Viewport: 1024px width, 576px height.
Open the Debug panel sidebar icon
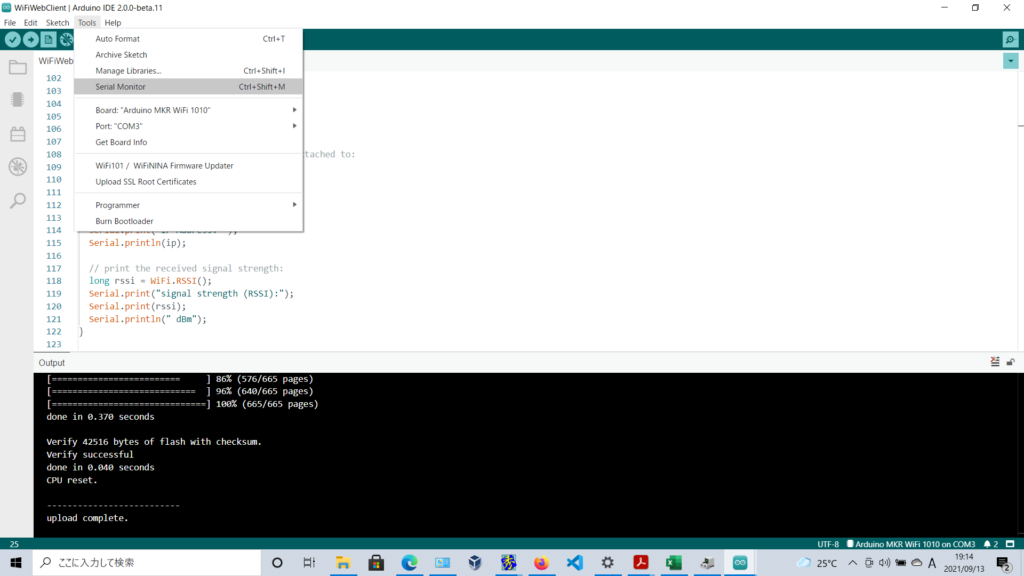pyautogui.click(x=18, y=167)
